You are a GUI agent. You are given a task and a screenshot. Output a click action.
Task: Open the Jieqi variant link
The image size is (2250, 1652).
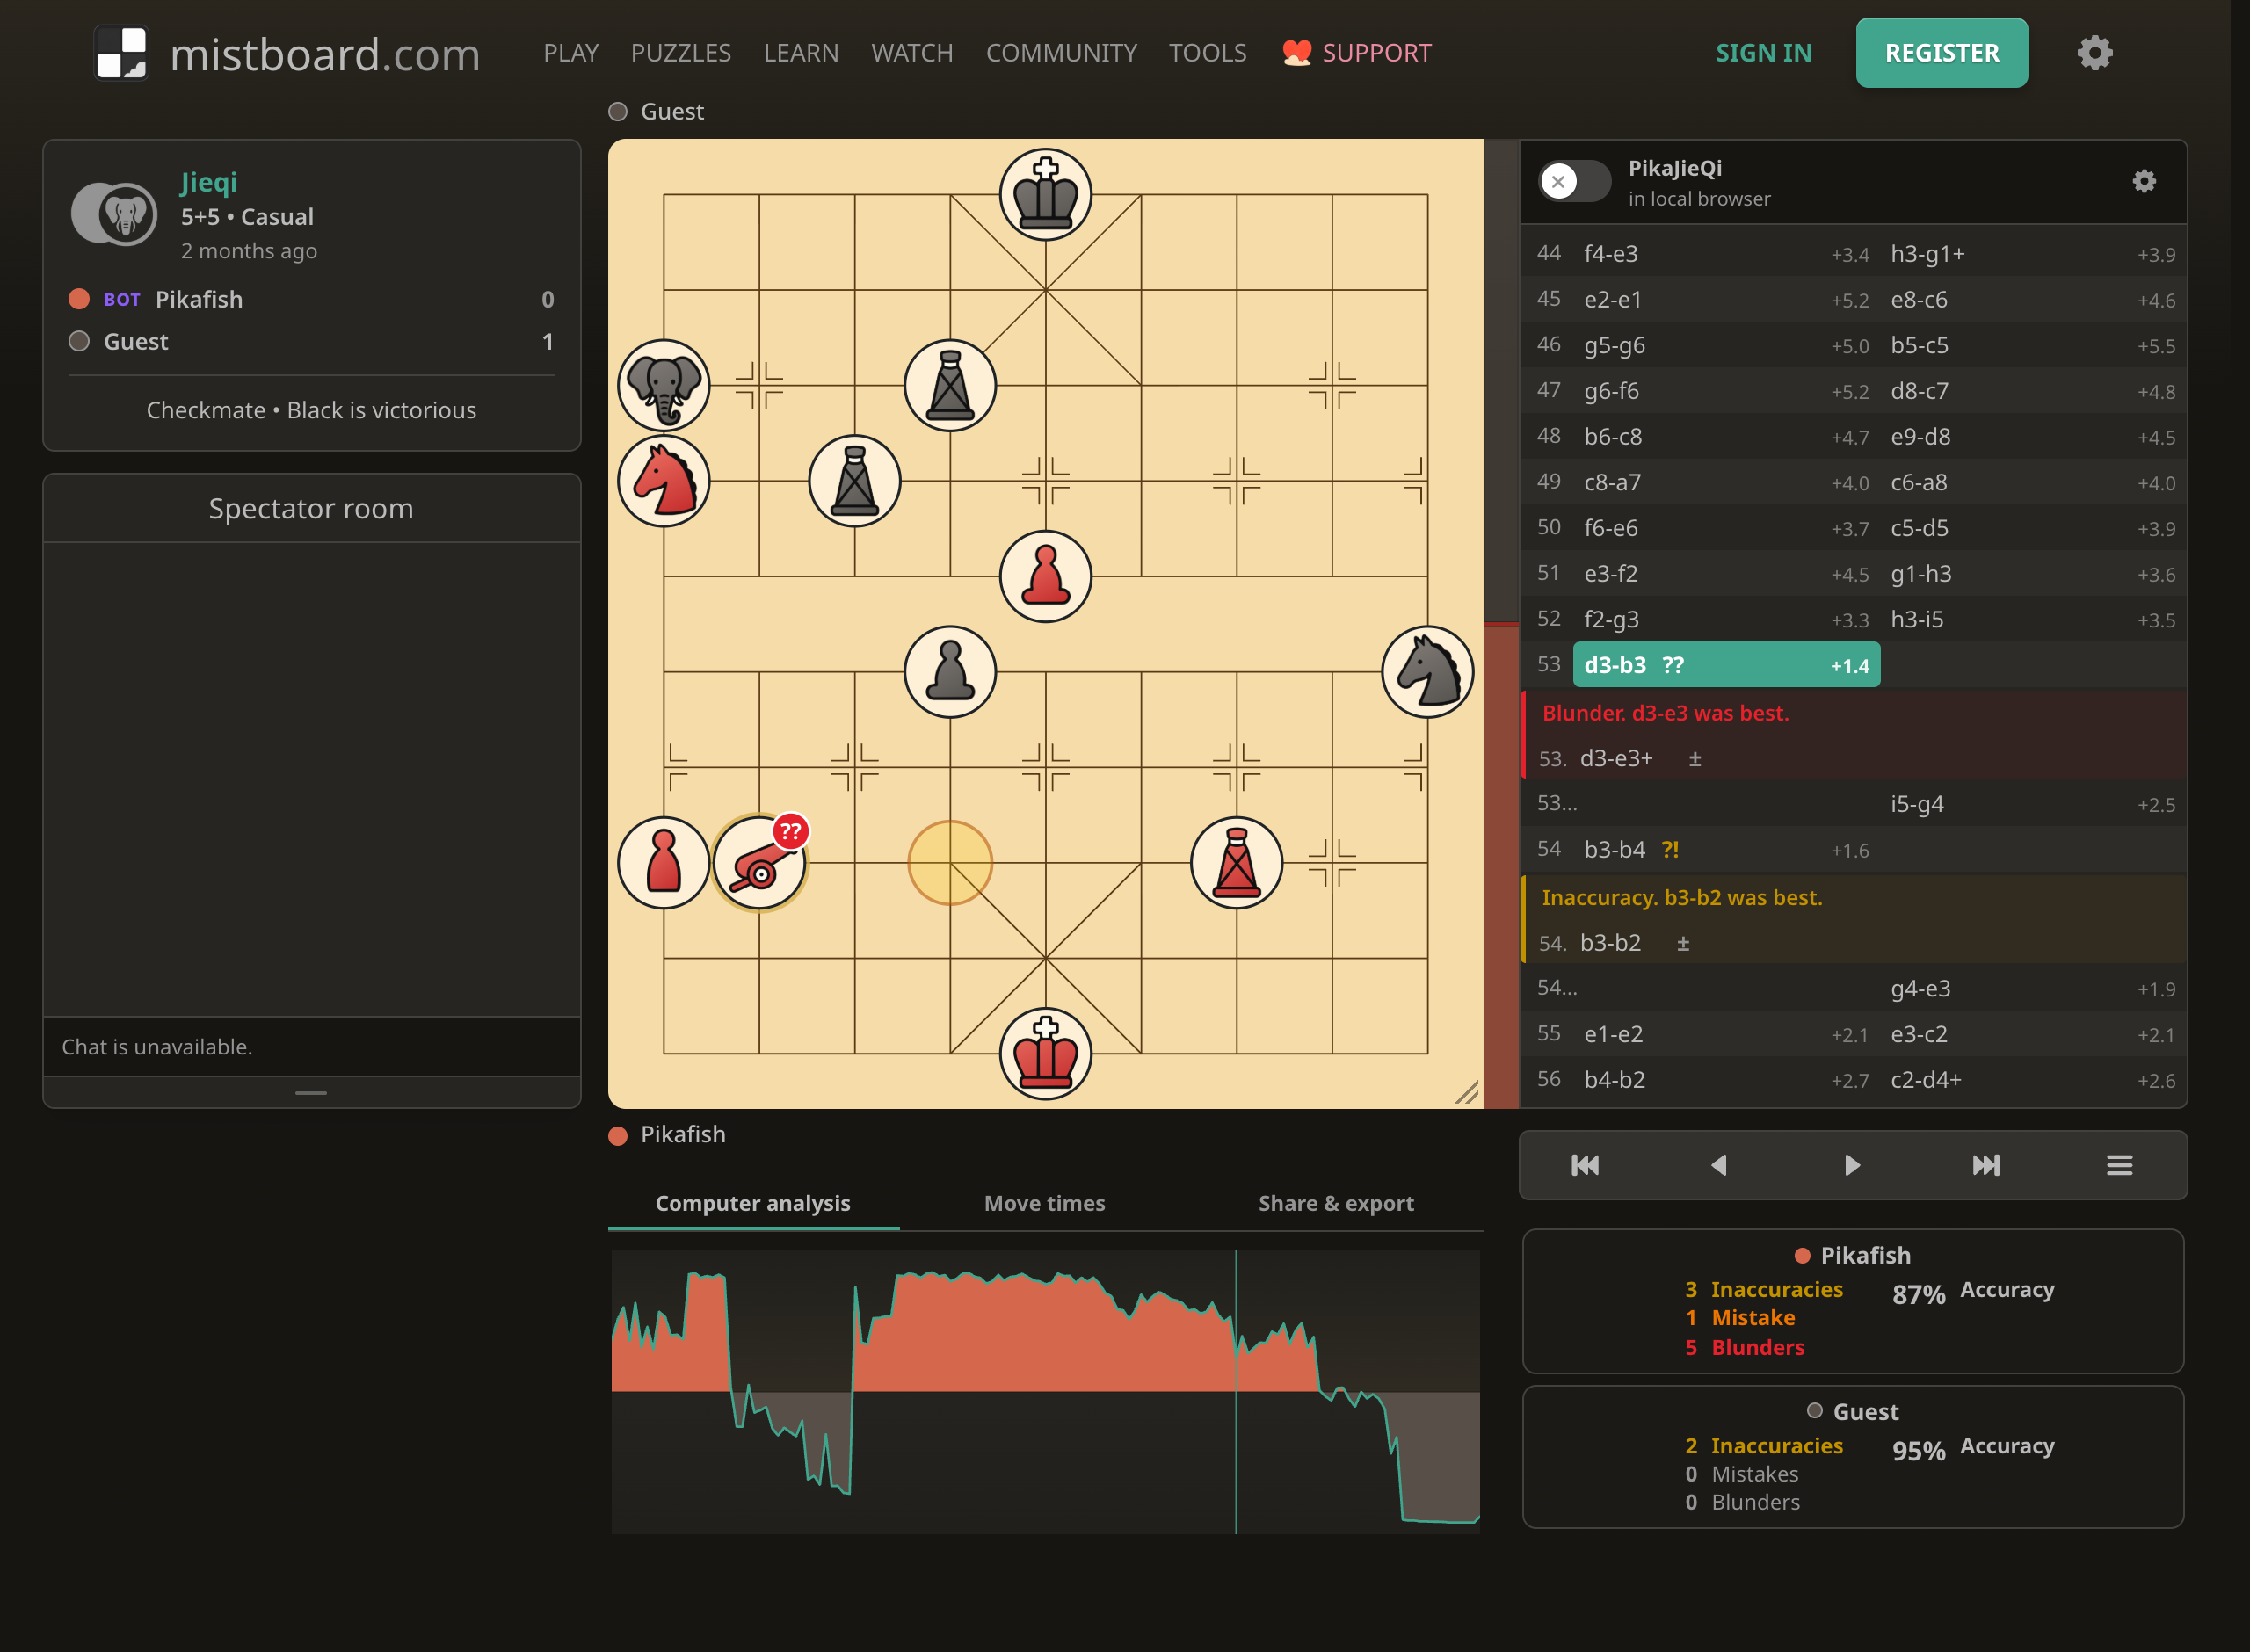[x=209, y=182]
